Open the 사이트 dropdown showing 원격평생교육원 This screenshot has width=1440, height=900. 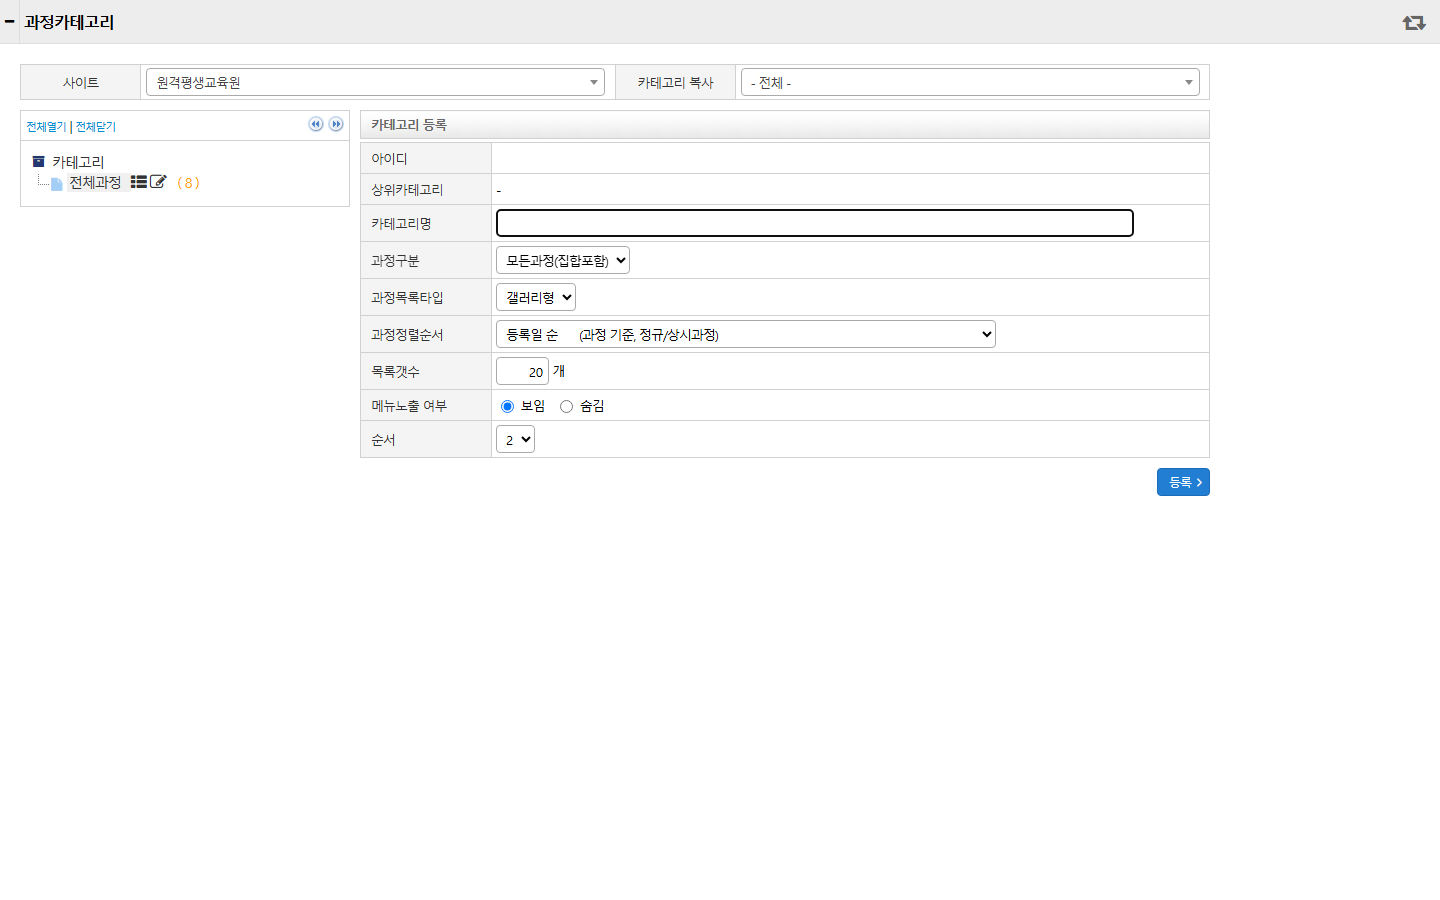pyautogui.click(x=375, y=82)
